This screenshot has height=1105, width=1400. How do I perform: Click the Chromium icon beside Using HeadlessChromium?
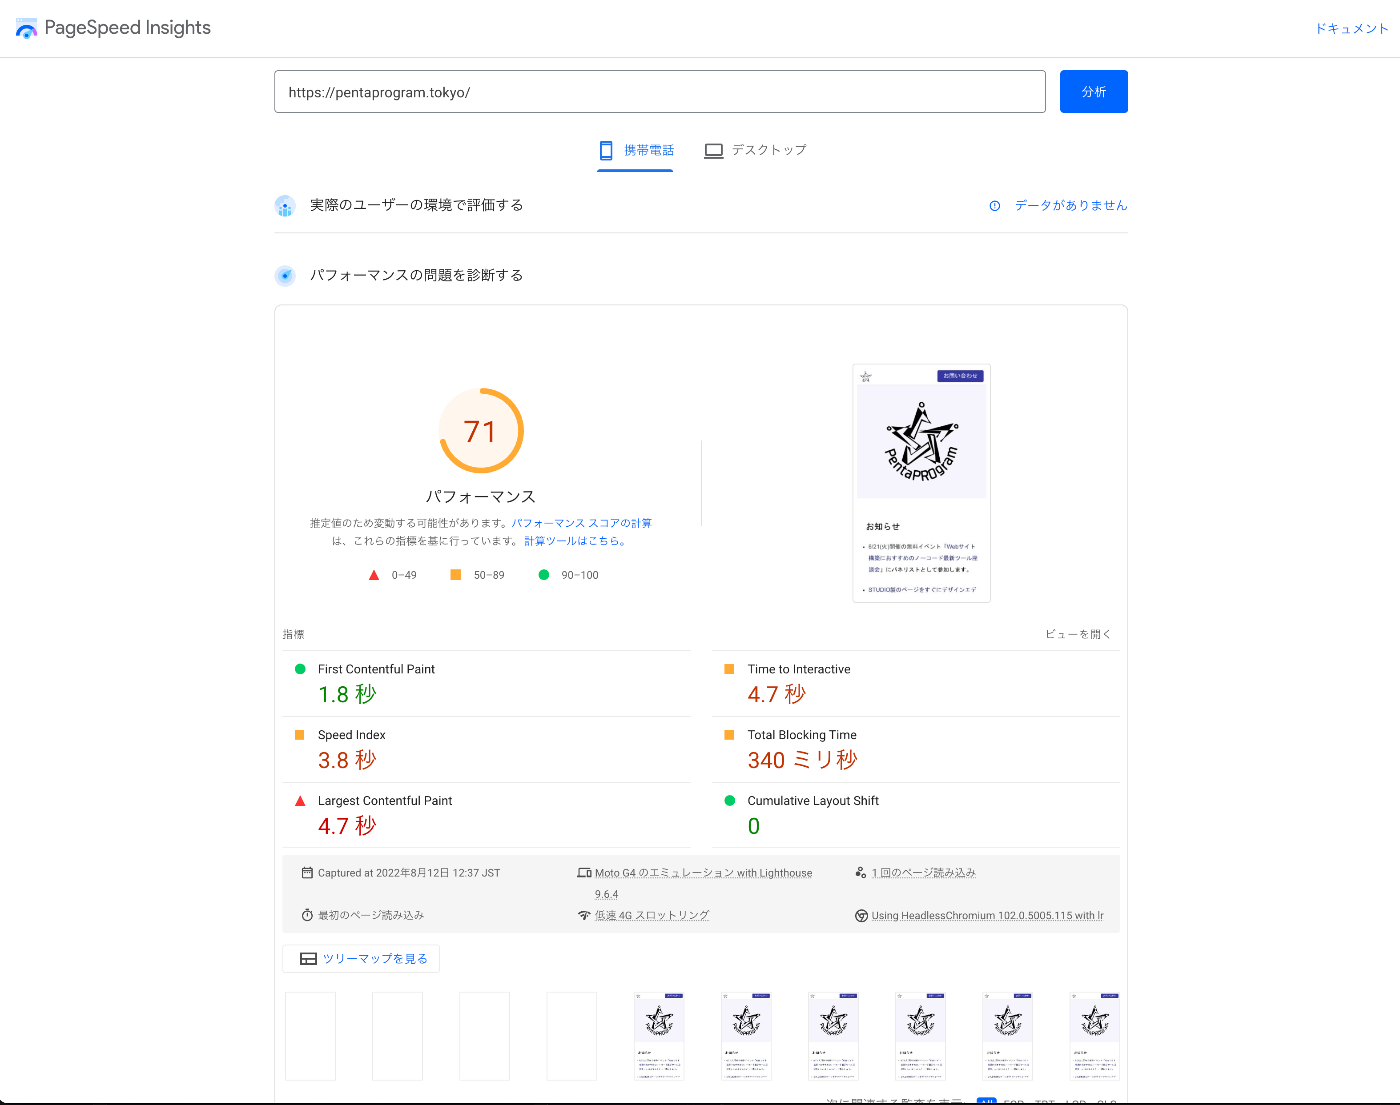tap(861, 916)
